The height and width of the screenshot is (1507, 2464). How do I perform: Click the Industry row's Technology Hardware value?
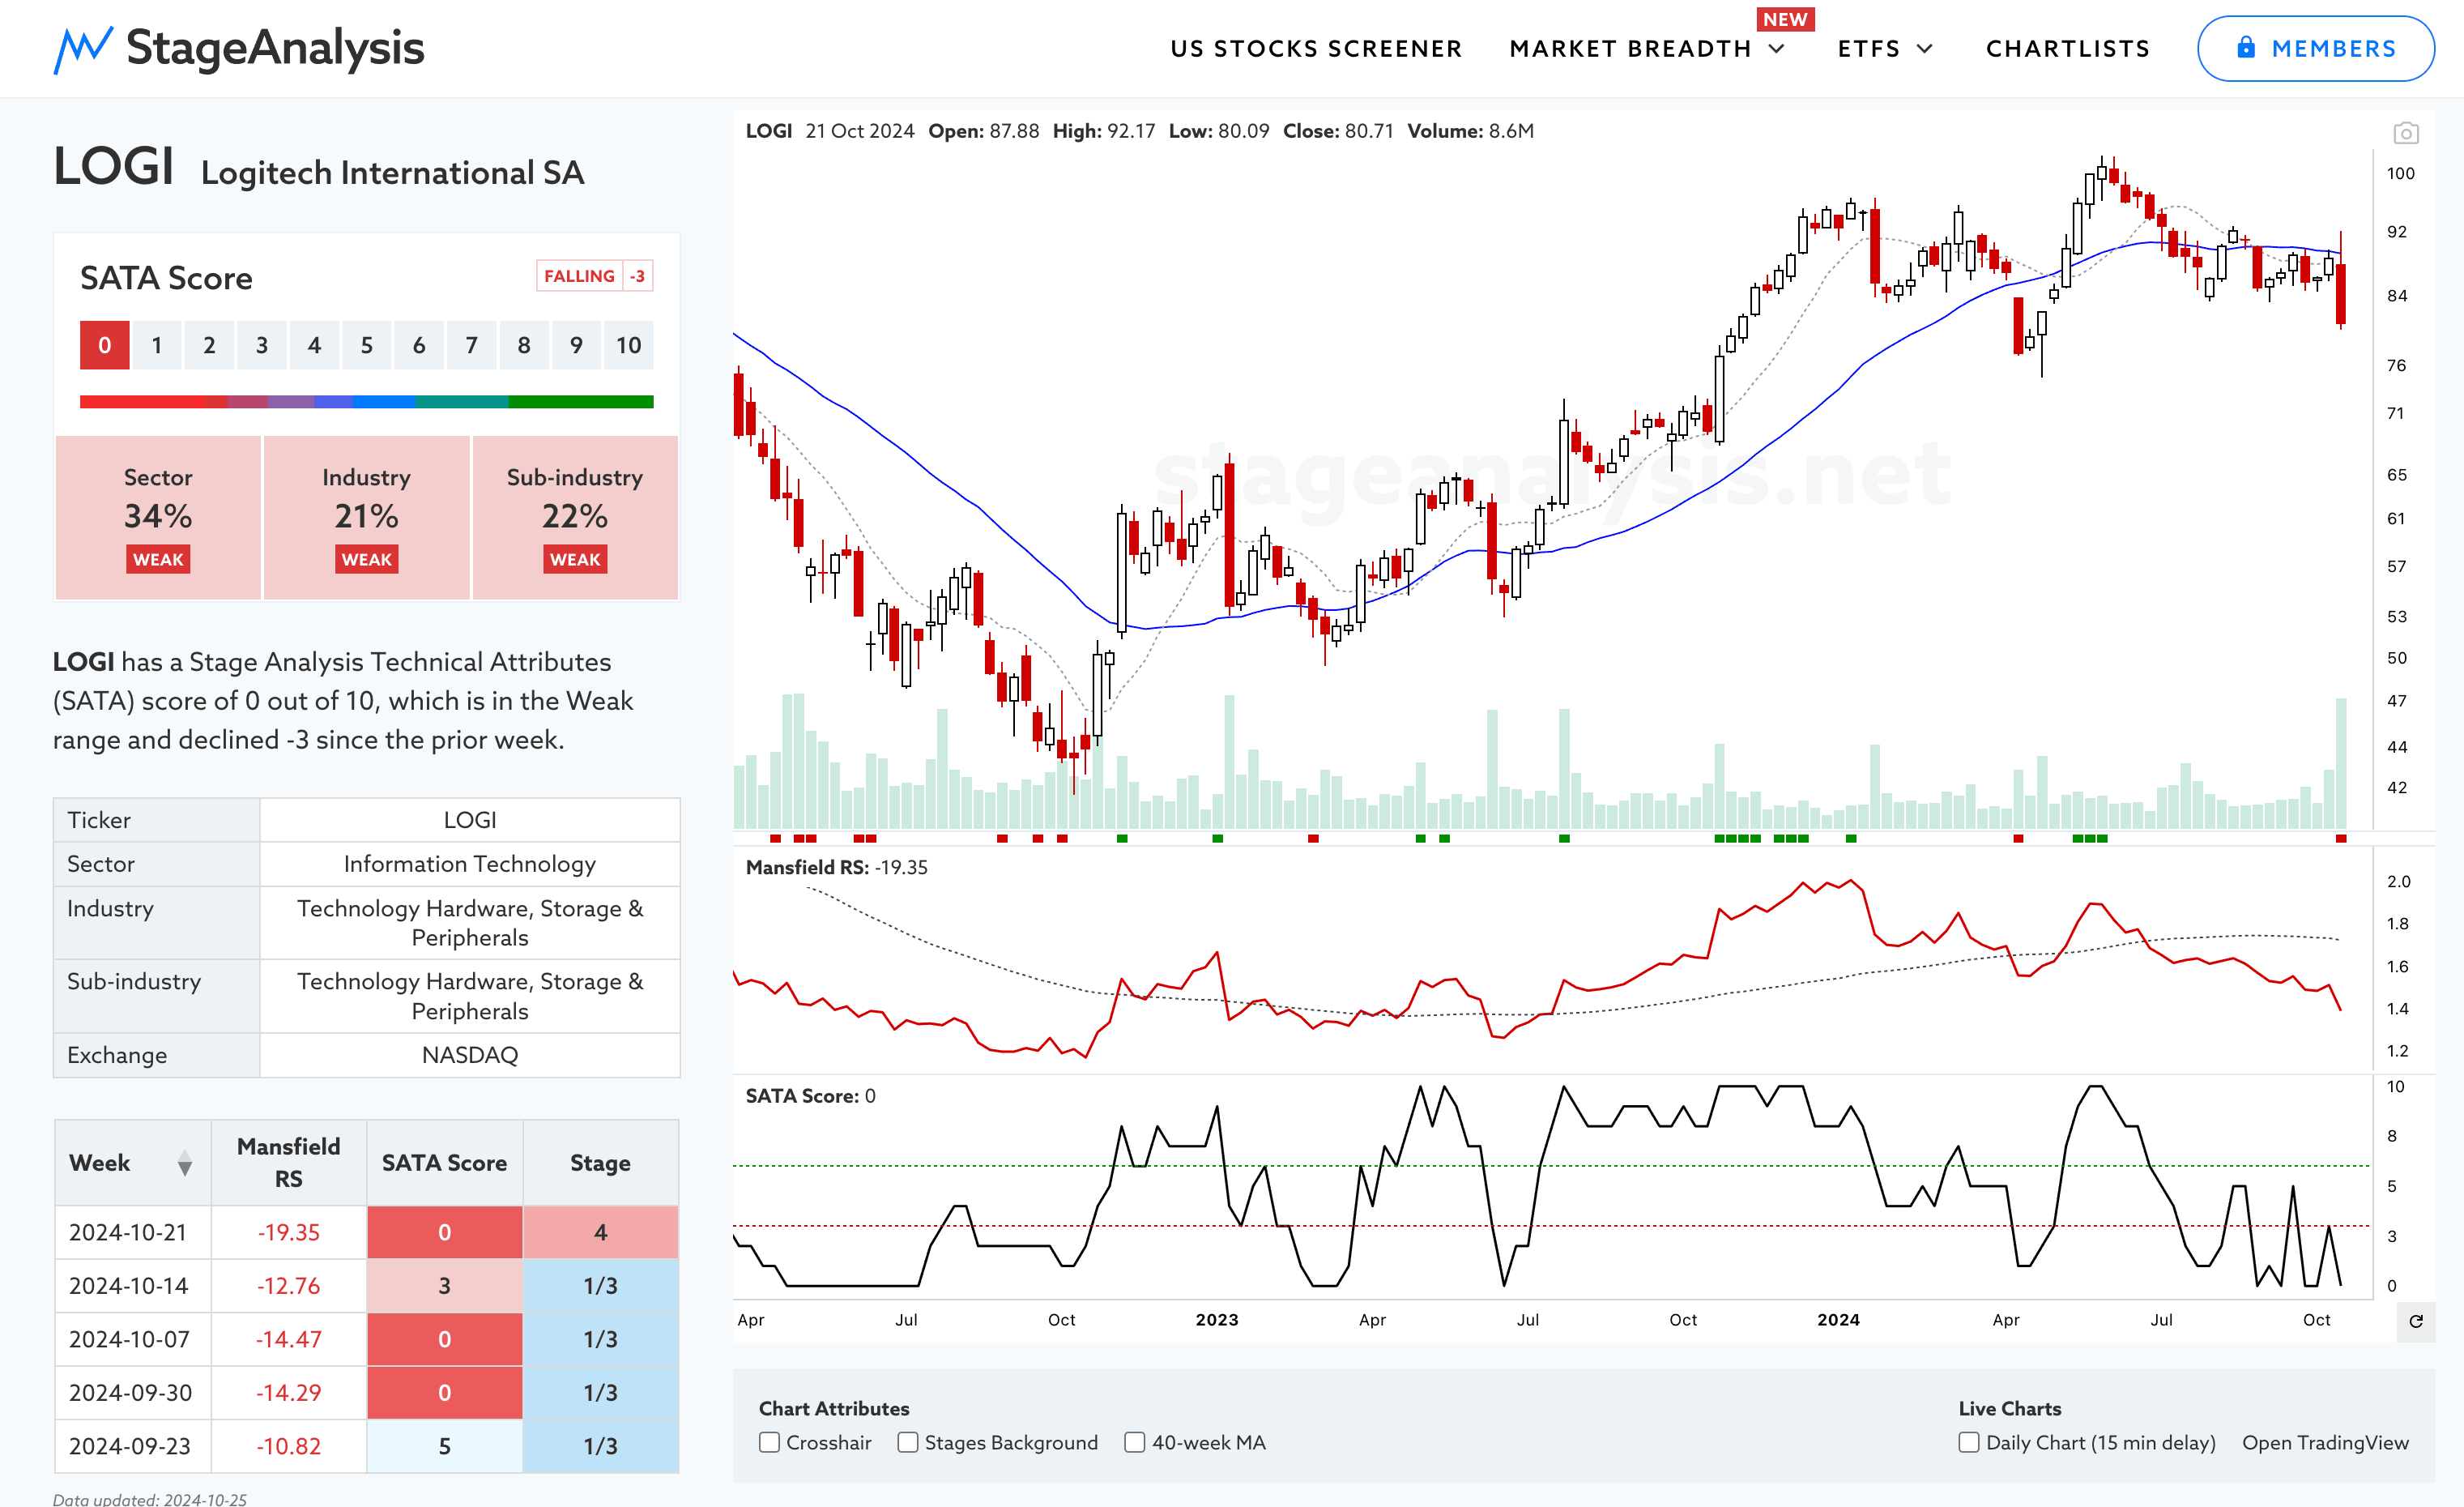tap(470, 923)
